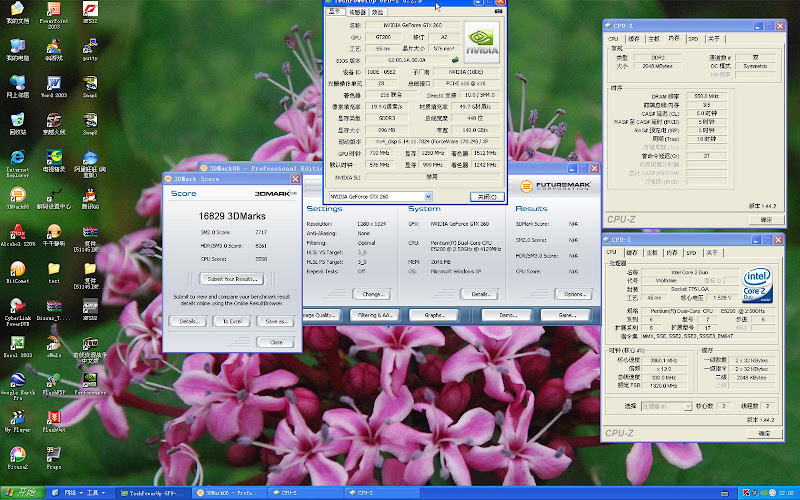
Task: Switch to 3DMark06 taskbar item
Action: [x=230, y=493]
